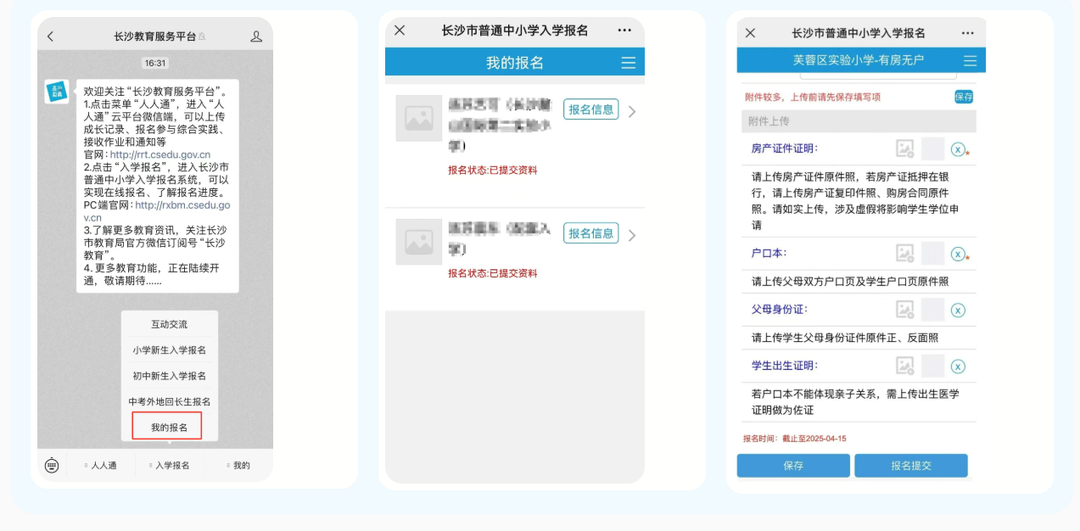Open the 入学报名 bottom menu tab
The image size is (1080, 531).
[x=169, y=465]
